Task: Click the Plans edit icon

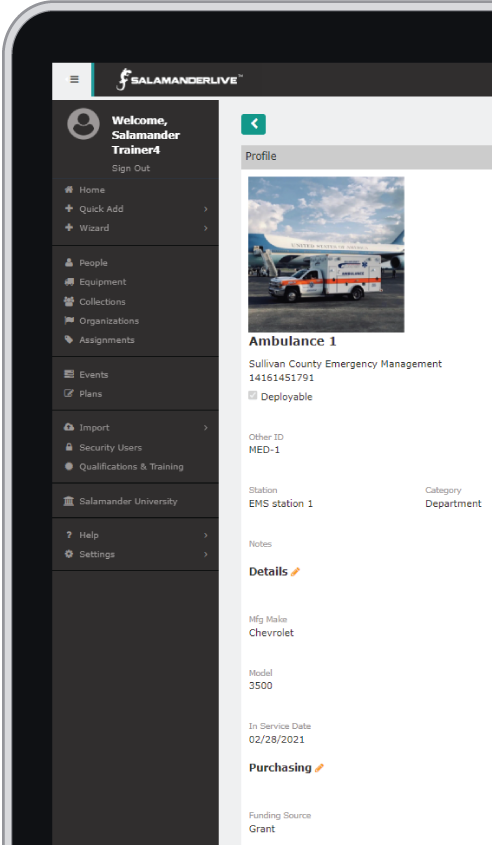Action: 68,393
